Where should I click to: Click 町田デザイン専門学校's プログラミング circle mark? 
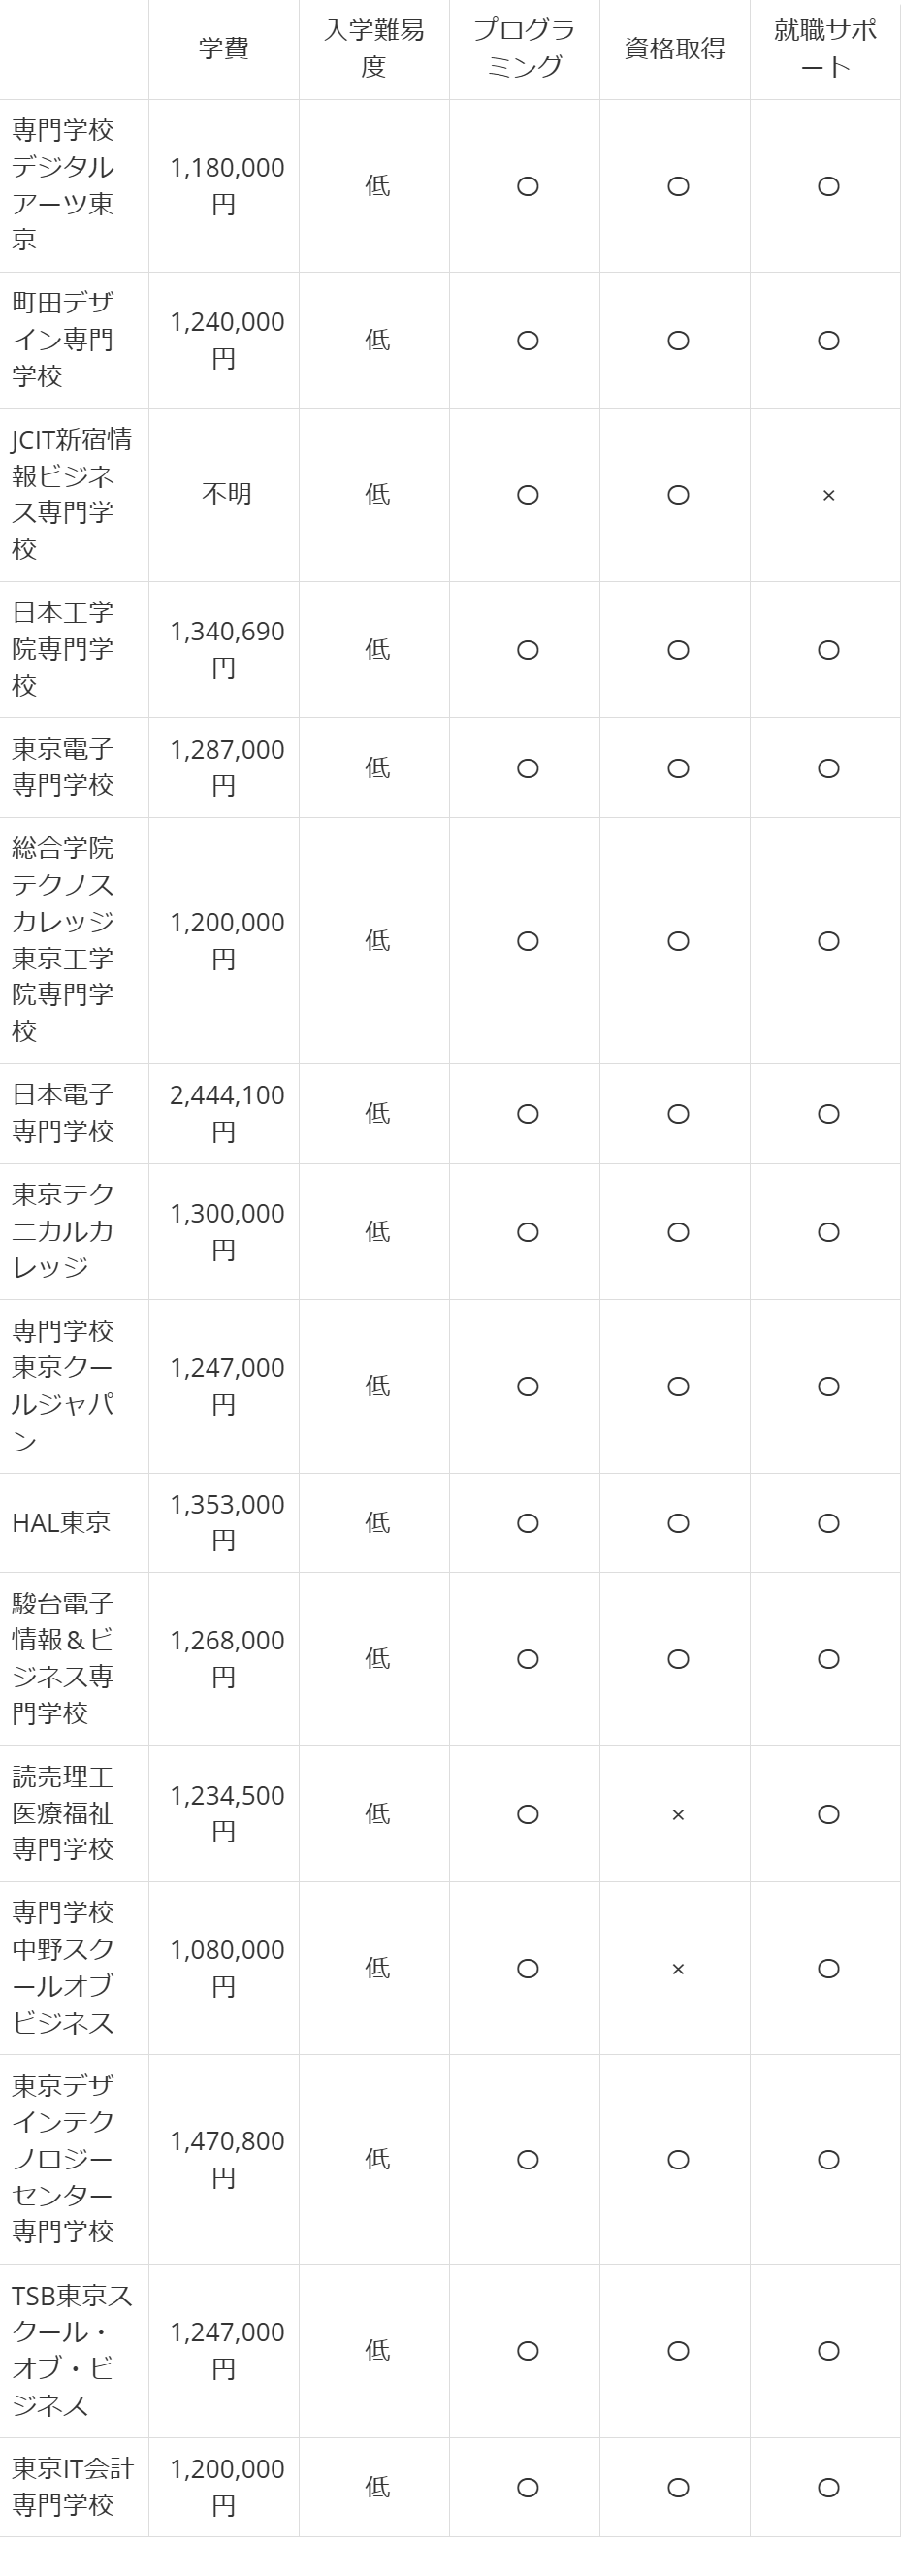tap(528, 341)
